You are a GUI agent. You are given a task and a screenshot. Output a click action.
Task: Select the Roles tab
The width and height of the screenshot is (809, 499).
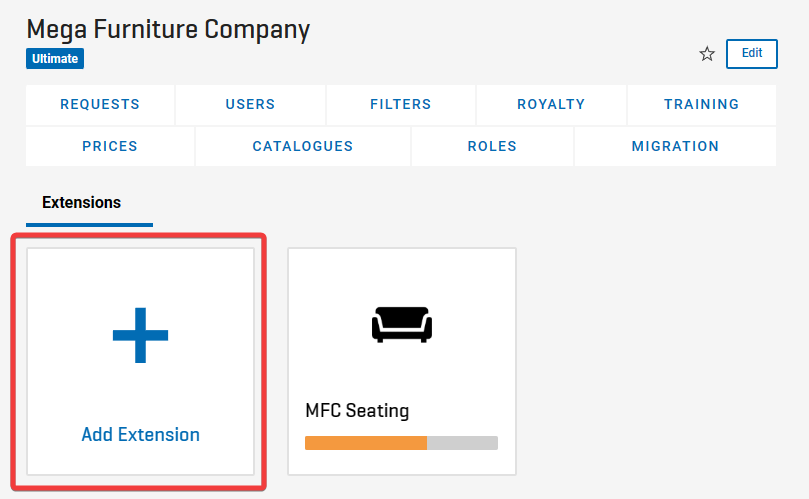(492, 146)
